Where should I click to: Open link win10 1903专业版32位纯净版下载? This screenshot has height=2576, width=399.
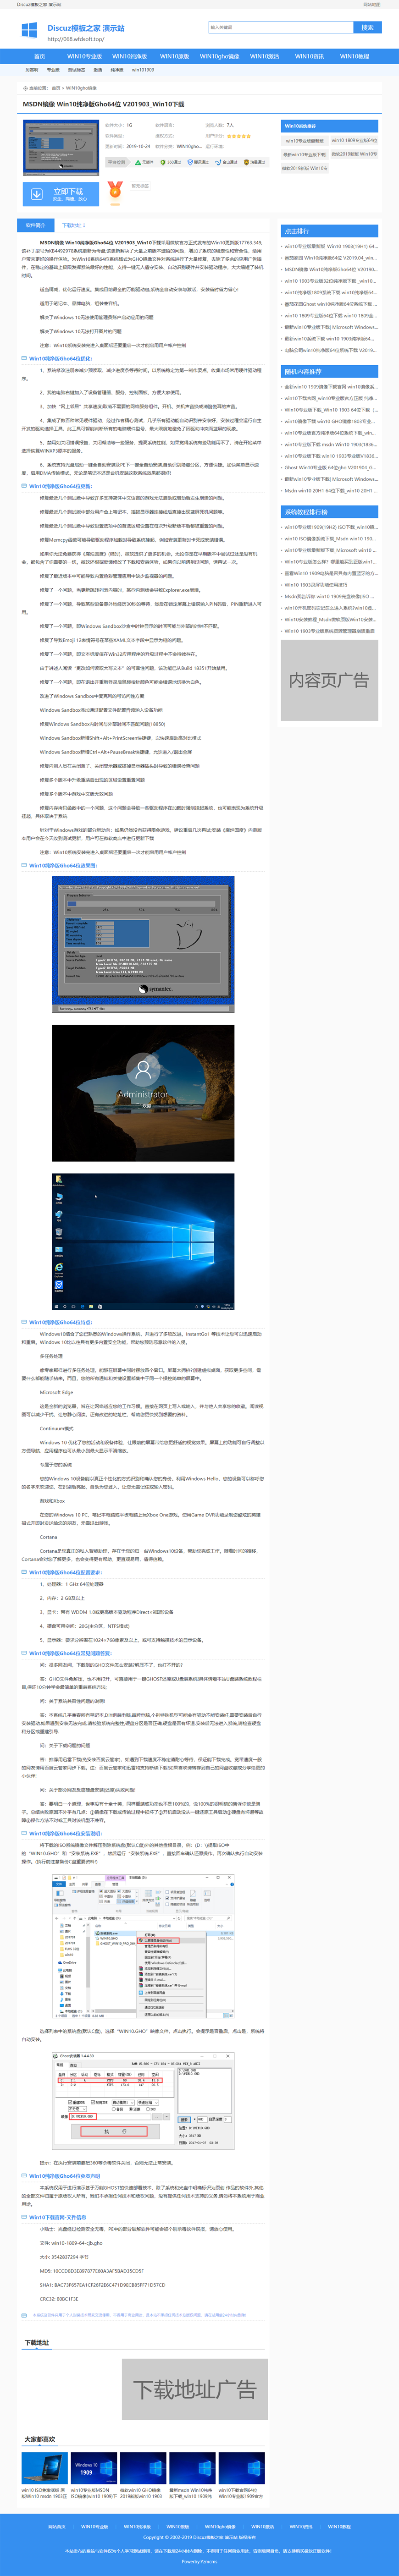330,281
